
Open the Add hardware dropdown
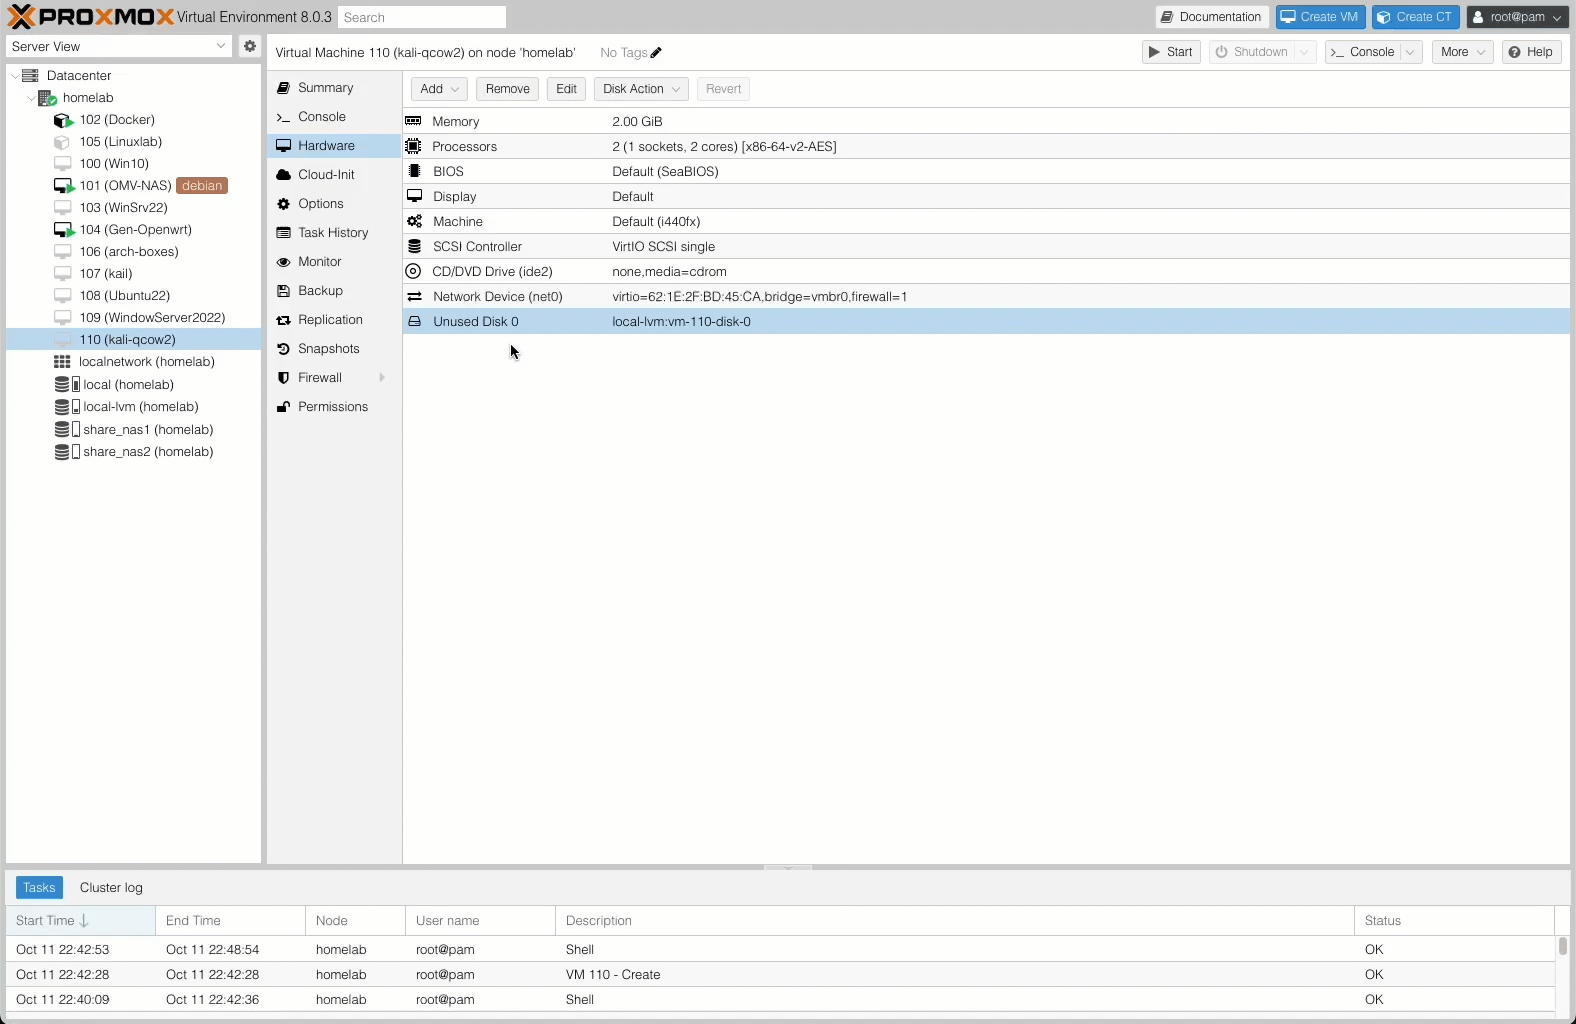439,89
